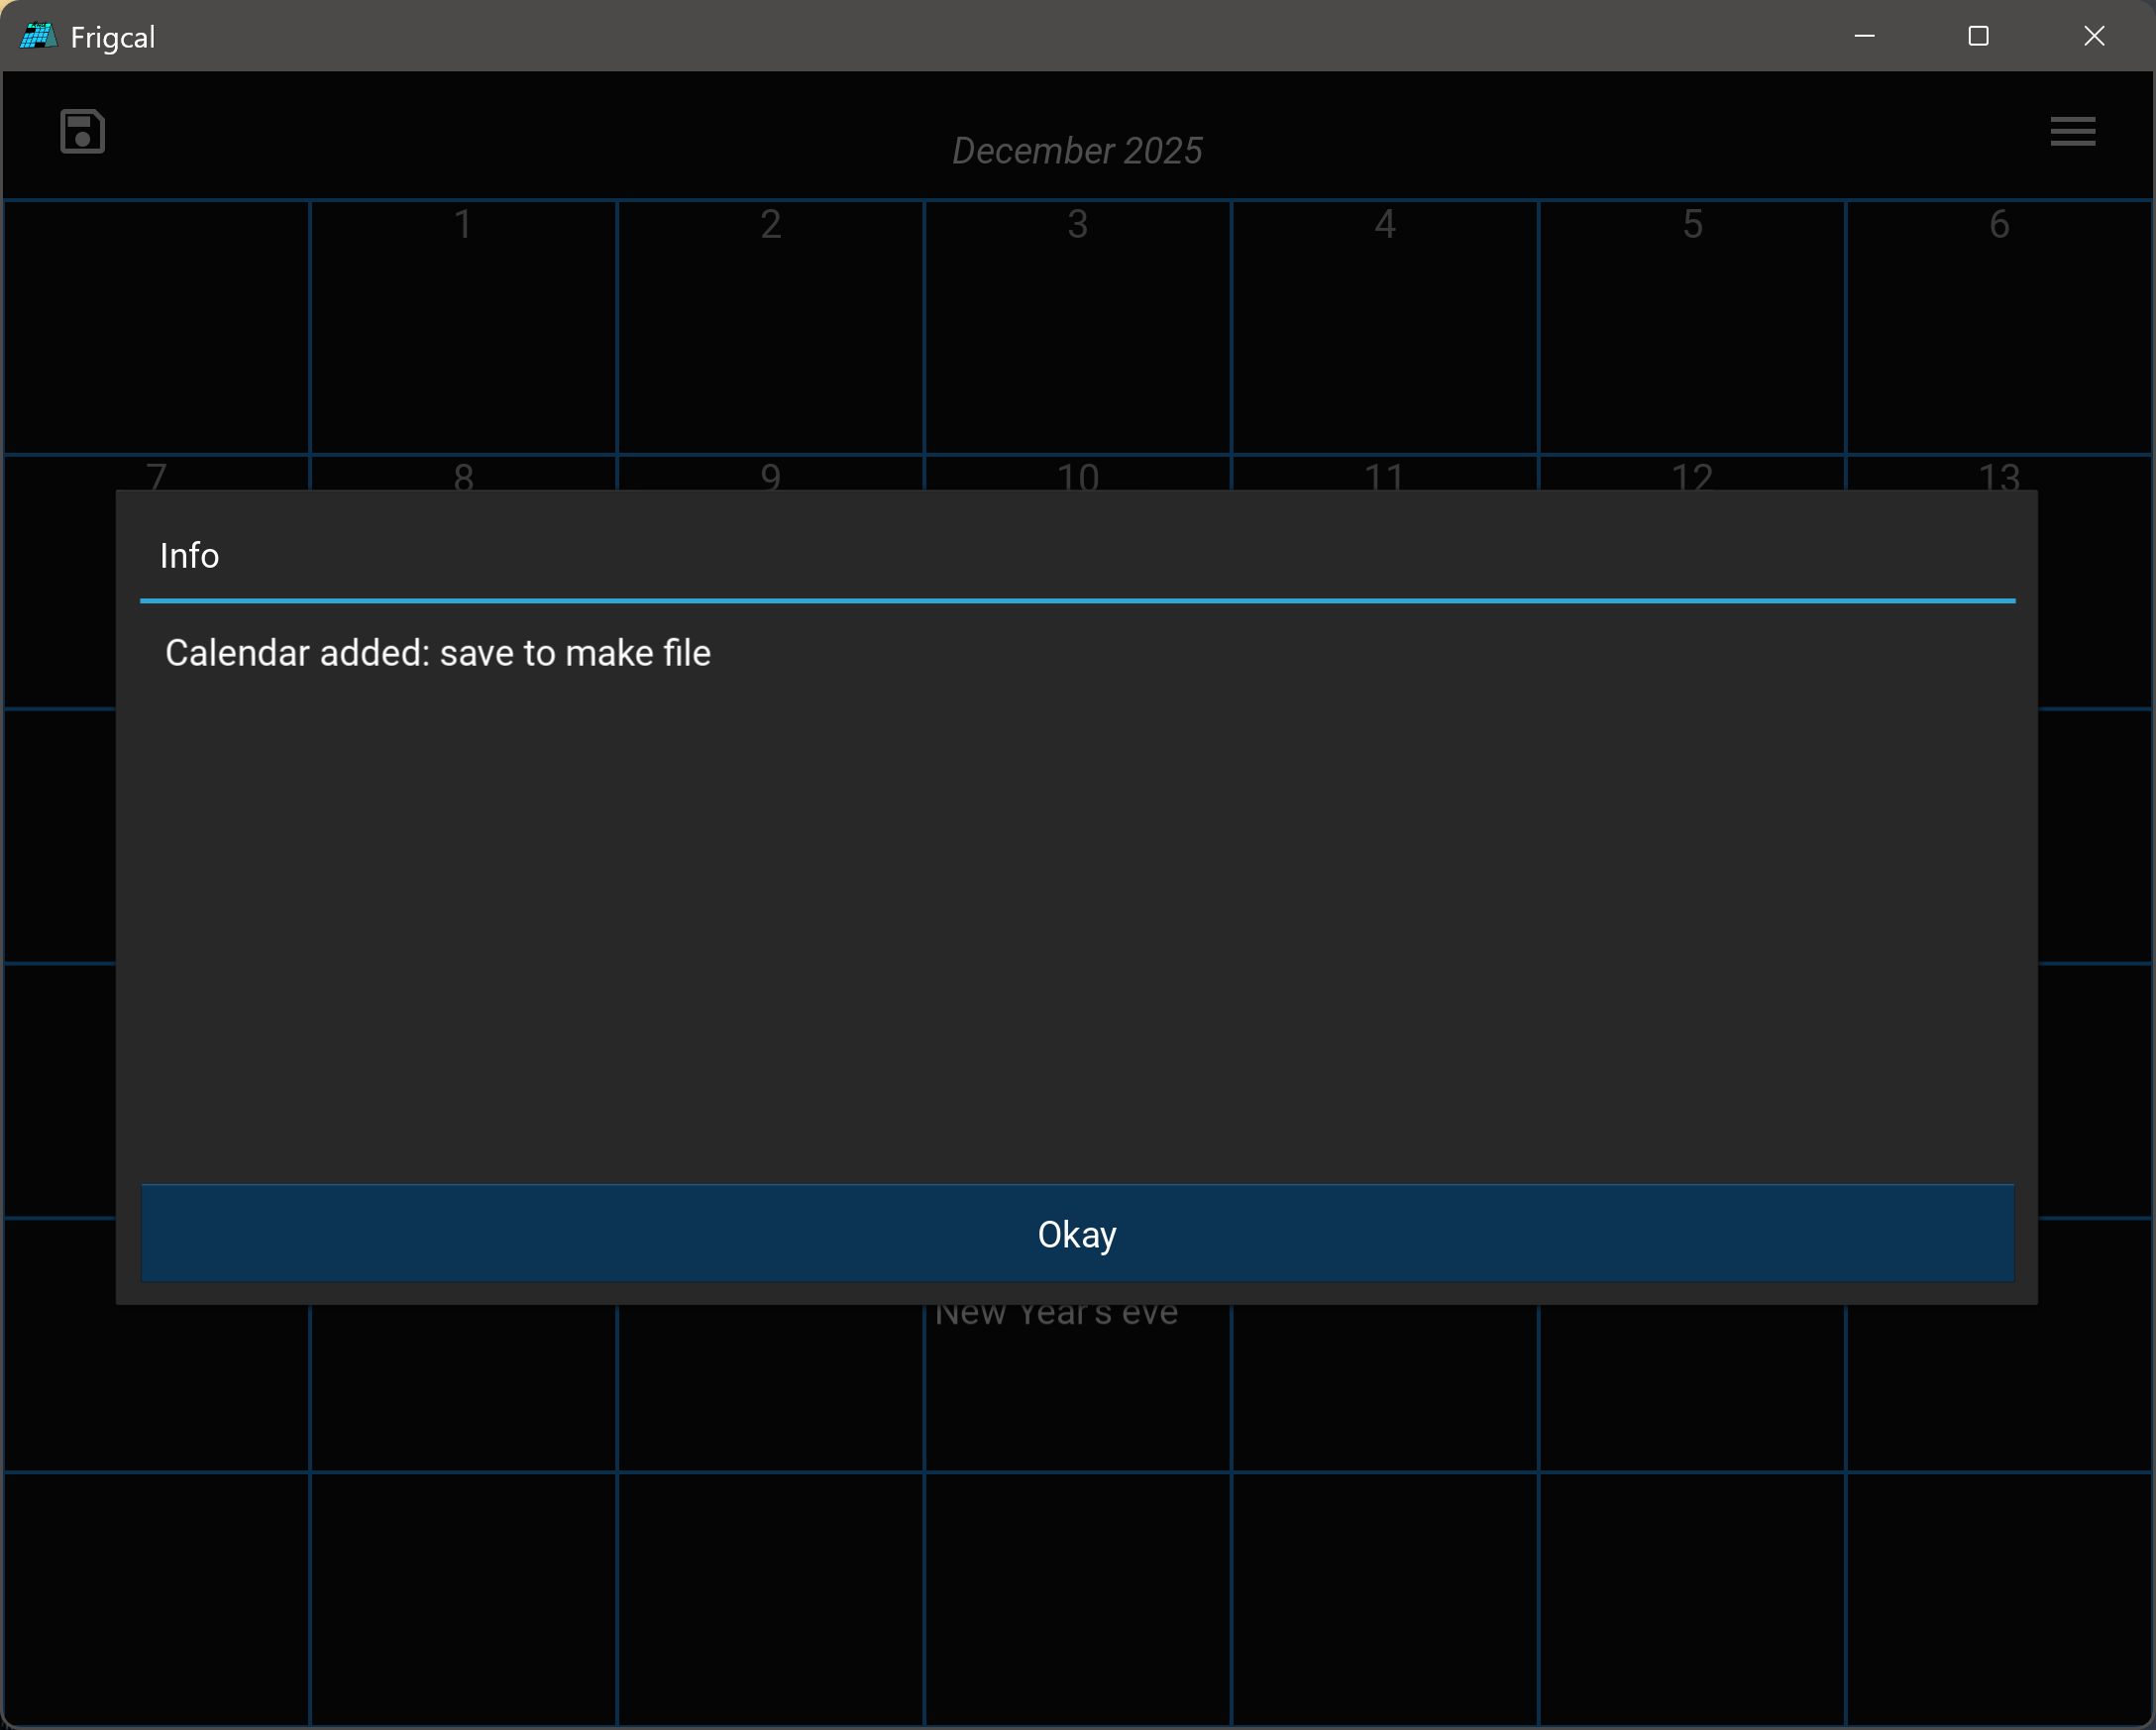This screenshot has width=2156, height=1730.
Task: Select the day 1 calendar cell
Action: pyautogui.click(x=463, y=327)
